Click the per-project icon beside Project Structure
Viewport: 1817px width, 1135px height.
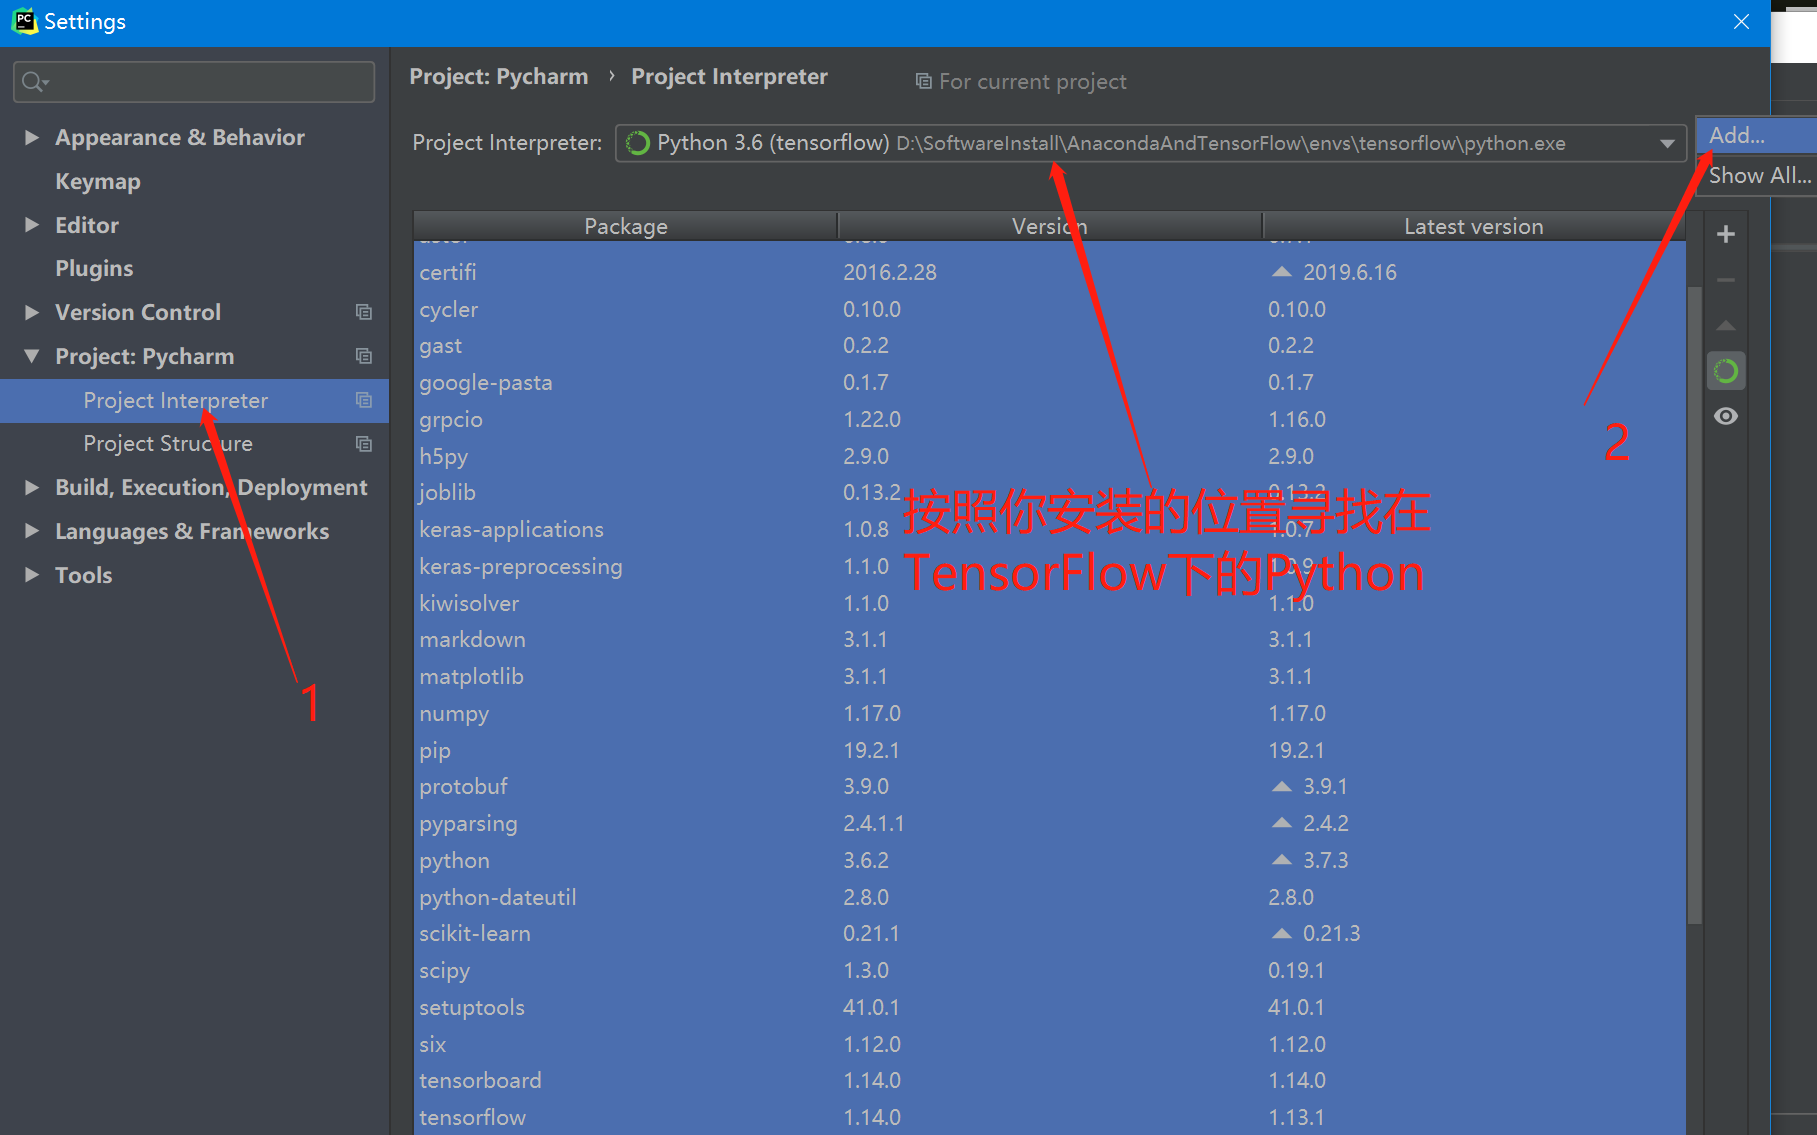click(364, 444)
